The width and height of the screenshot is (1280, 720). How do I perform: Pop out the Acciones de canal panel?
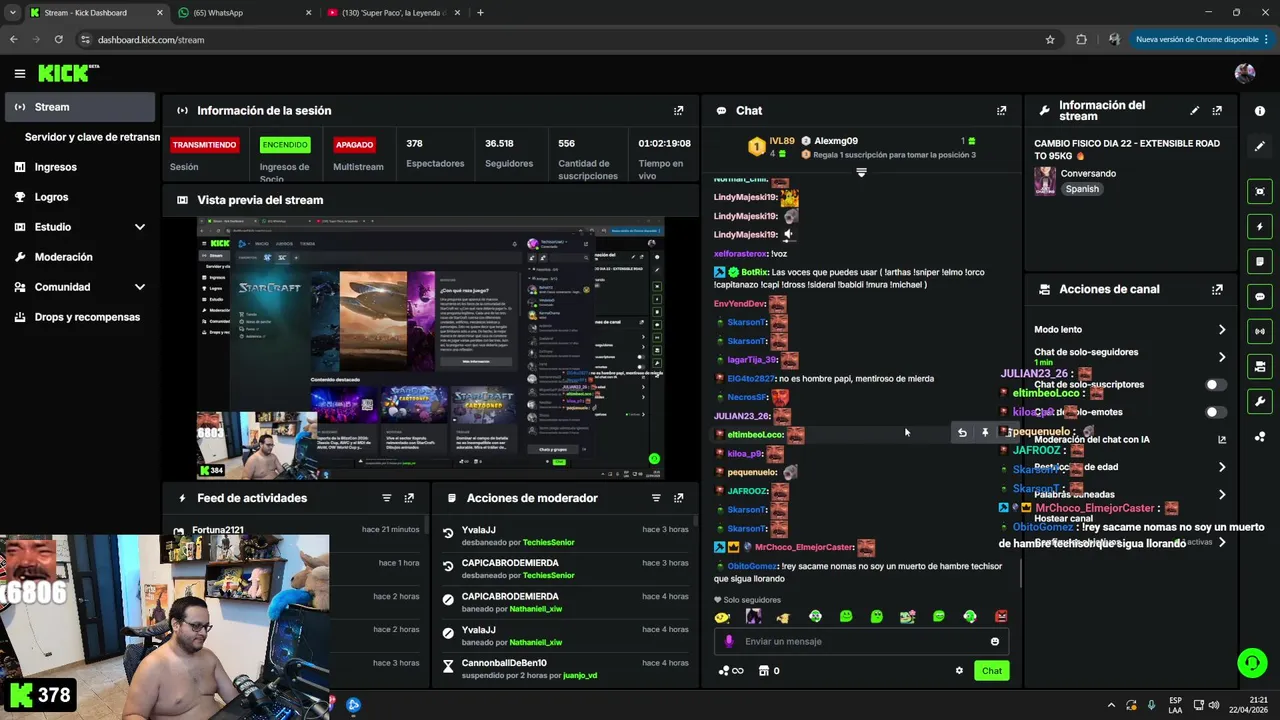coord(1217,289)
